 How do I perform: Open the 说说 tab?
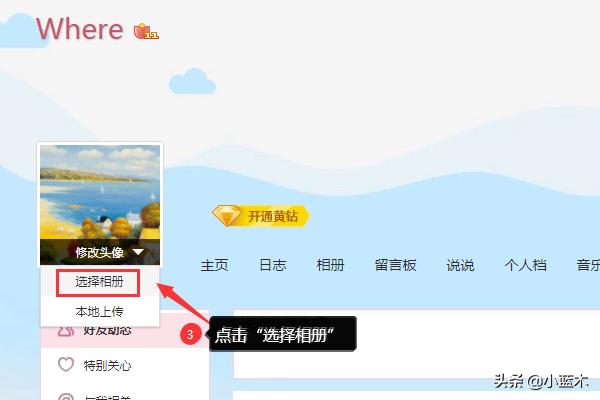[460, 265]
